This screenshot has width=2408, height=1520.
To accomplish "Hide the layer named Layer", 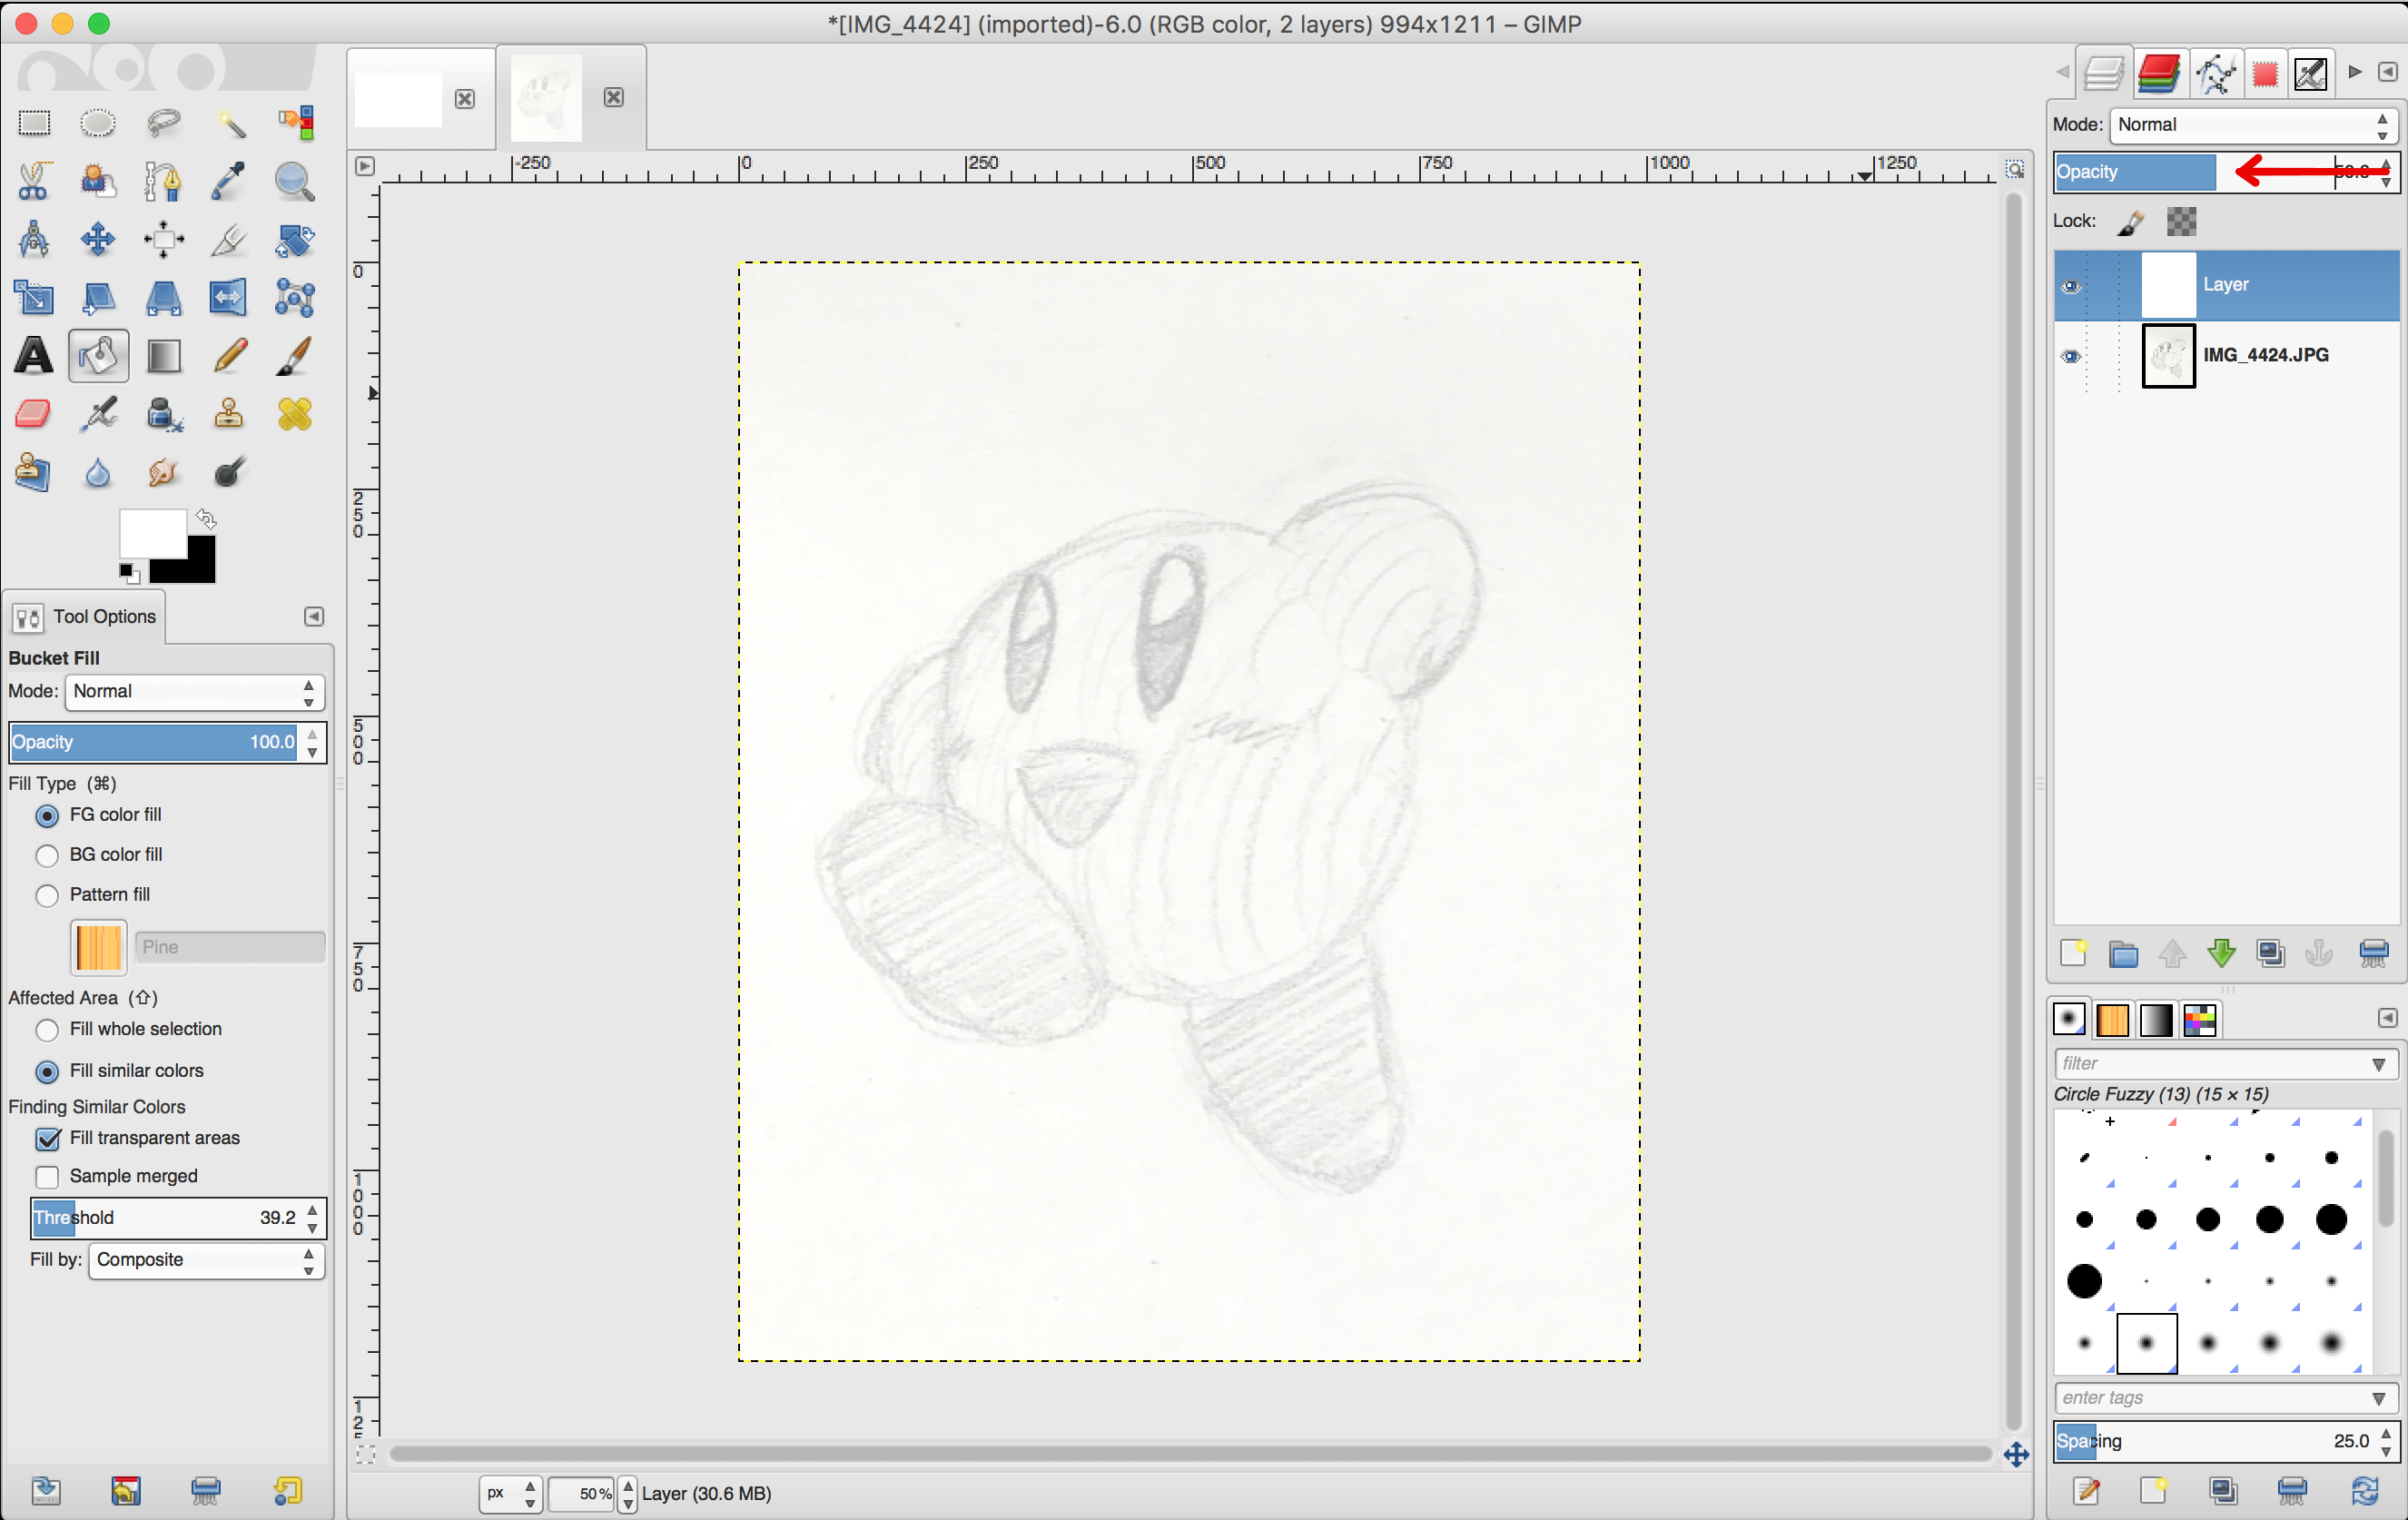I will coord(2071,286).
